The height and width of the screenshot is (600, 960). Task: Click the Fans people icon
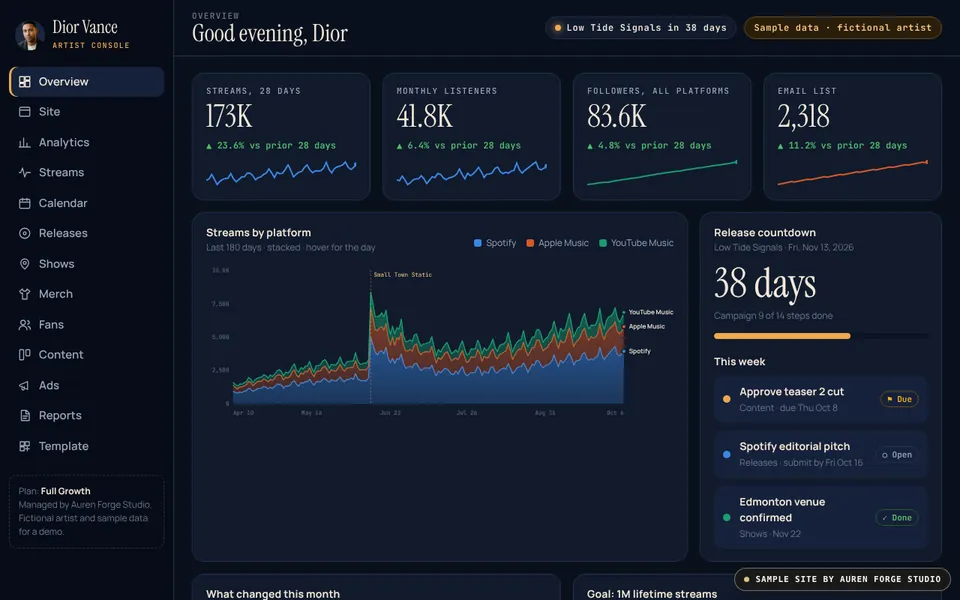click(x=24, y=324)
